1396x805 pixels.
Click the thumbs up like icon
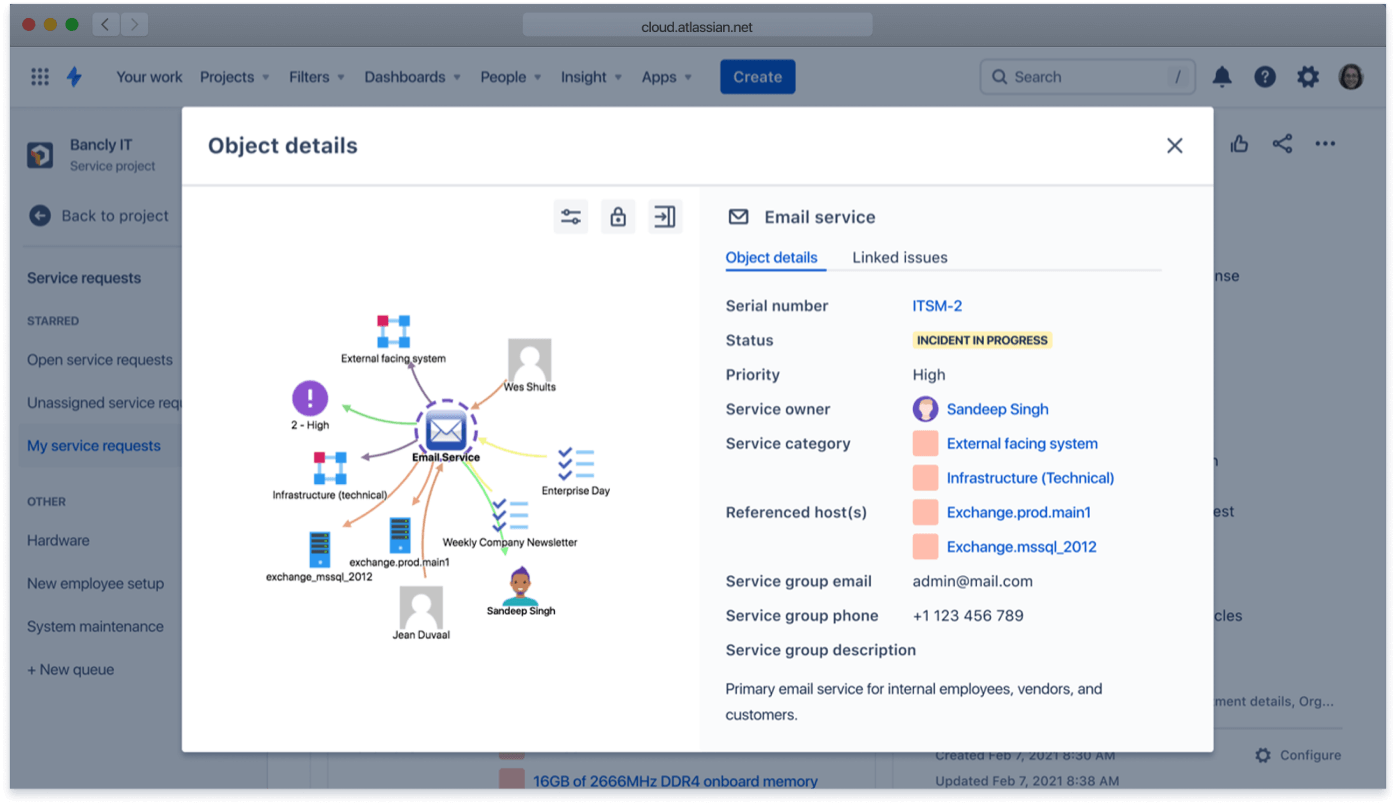click(x=1239, y=143)
